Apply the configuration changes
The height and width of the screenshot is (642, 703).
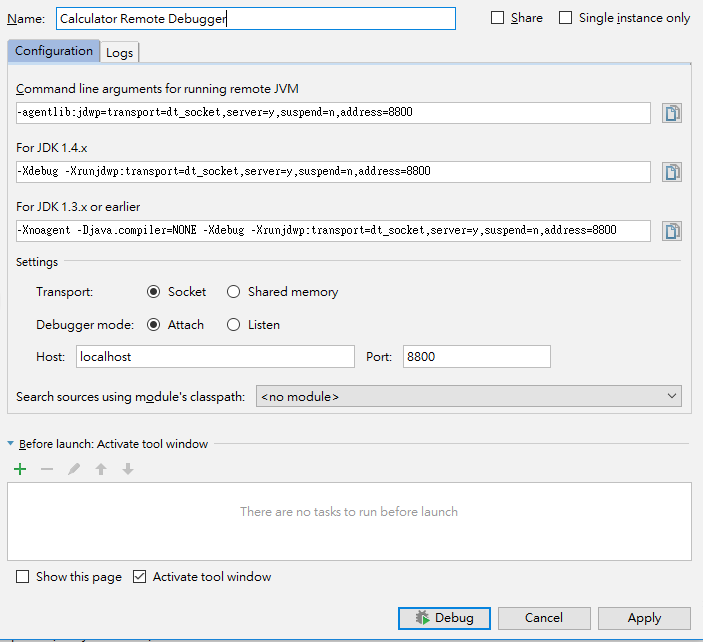coord(644,618)
